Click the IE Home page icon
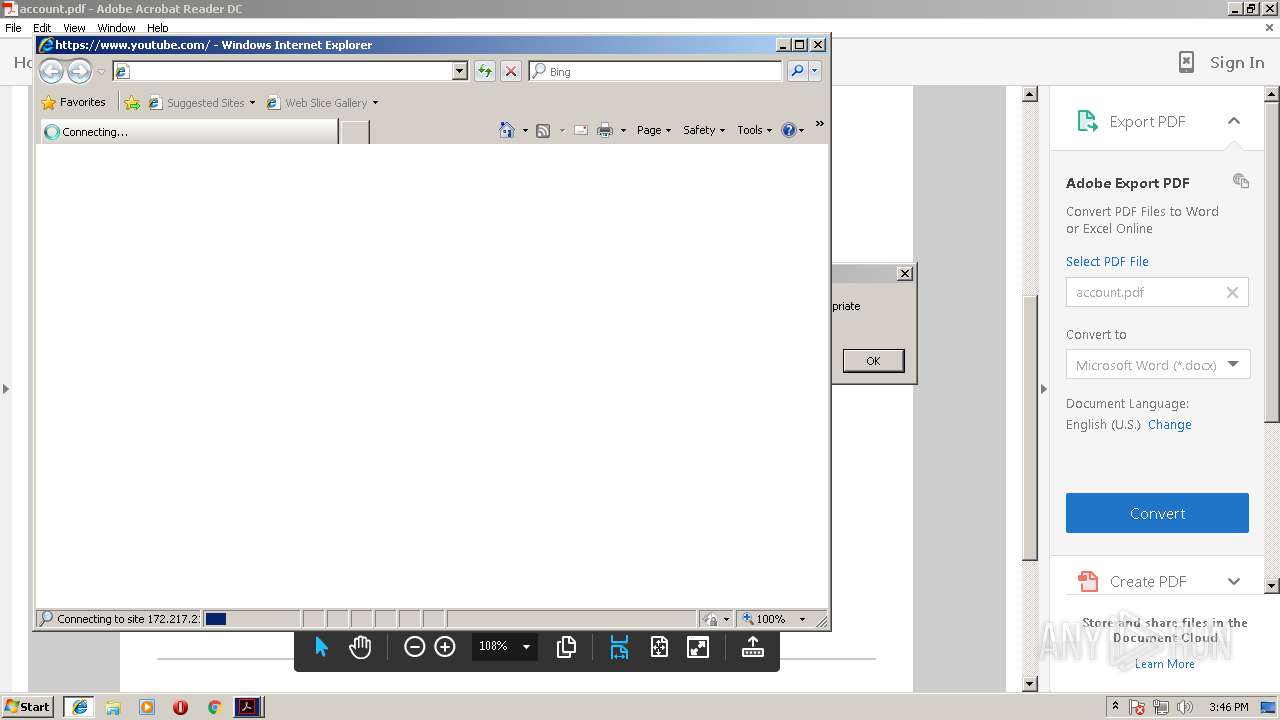The image size is (1280, 720). coord(507,130)
